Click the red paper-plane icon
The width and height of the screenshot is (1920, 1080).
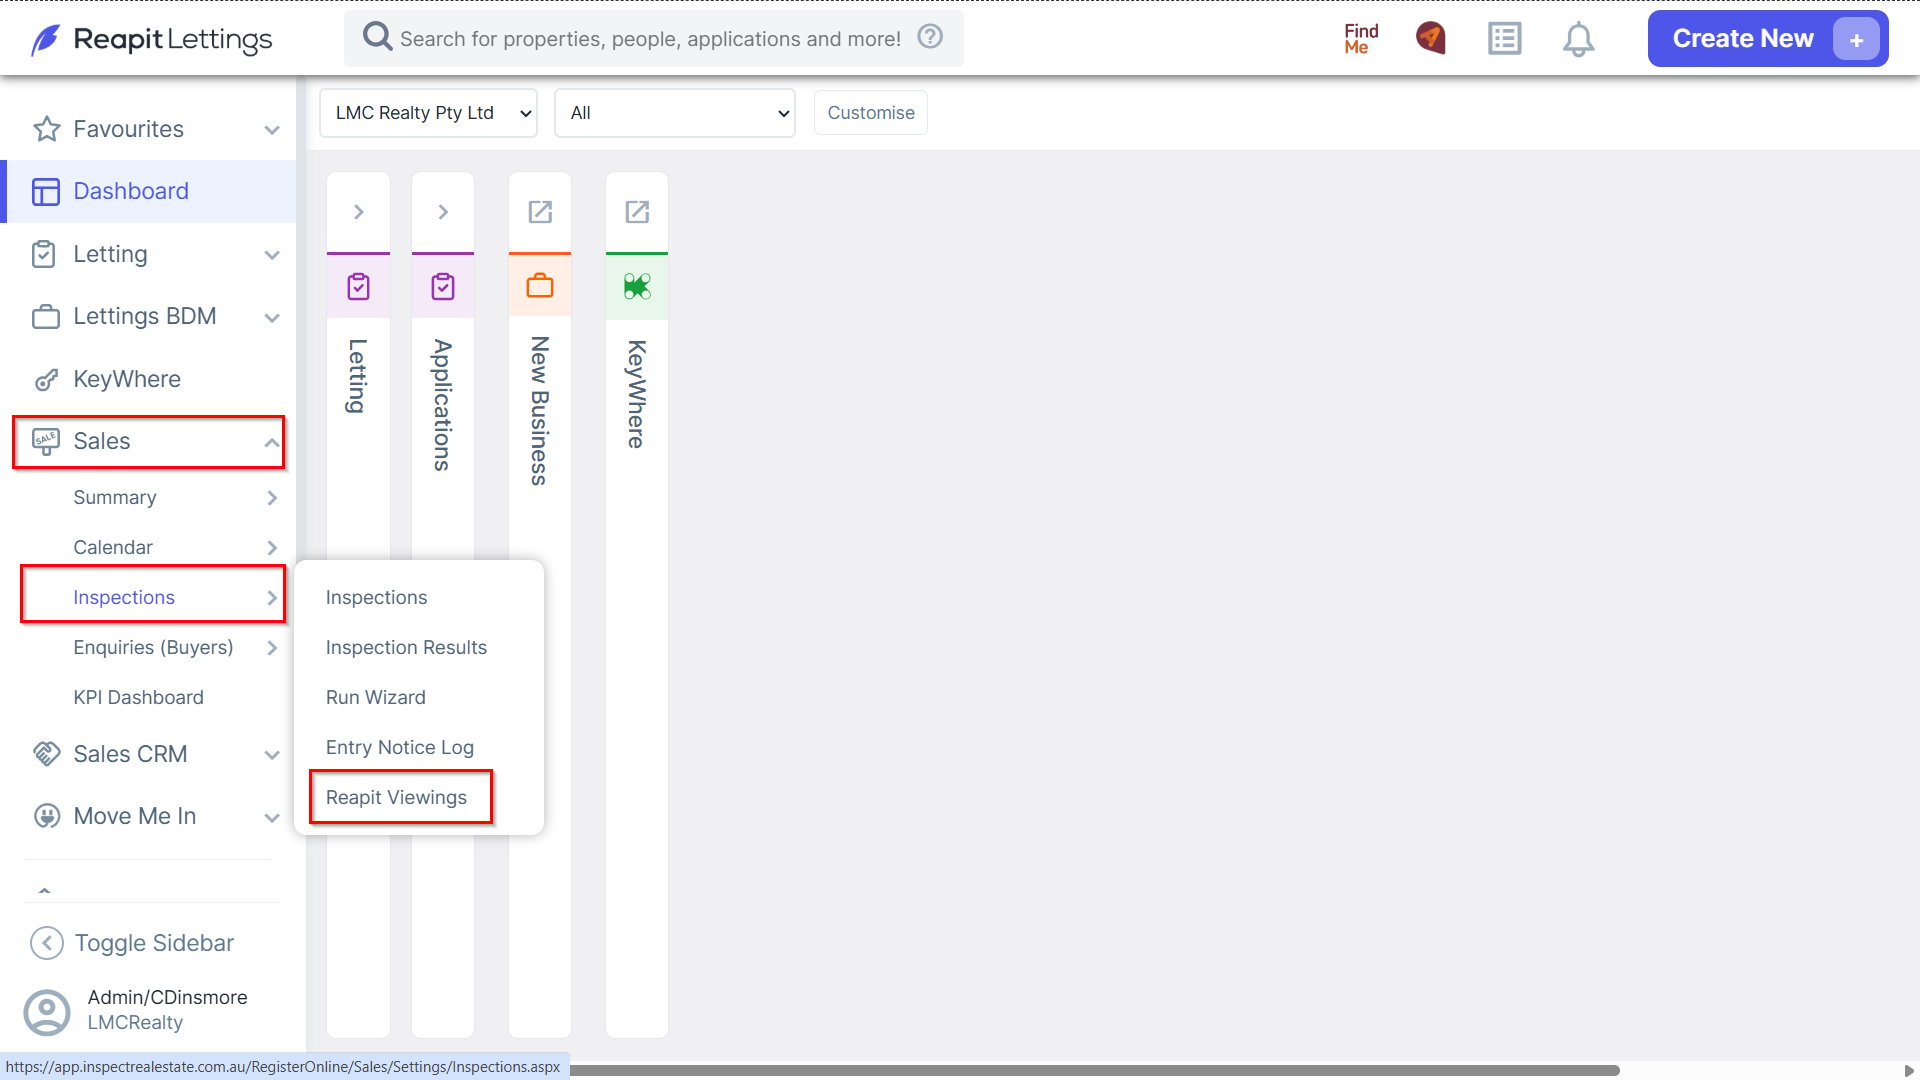tap(1431, 39)
